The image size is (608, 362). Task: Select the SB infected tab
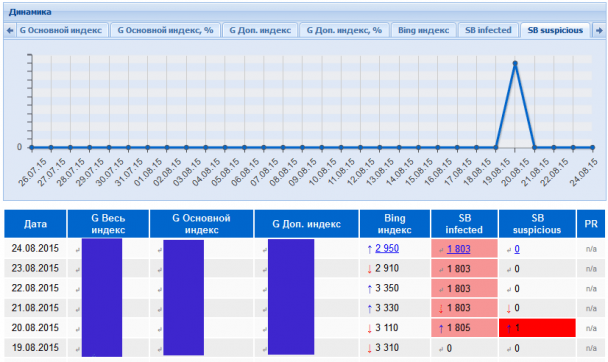tap(488, 30)
